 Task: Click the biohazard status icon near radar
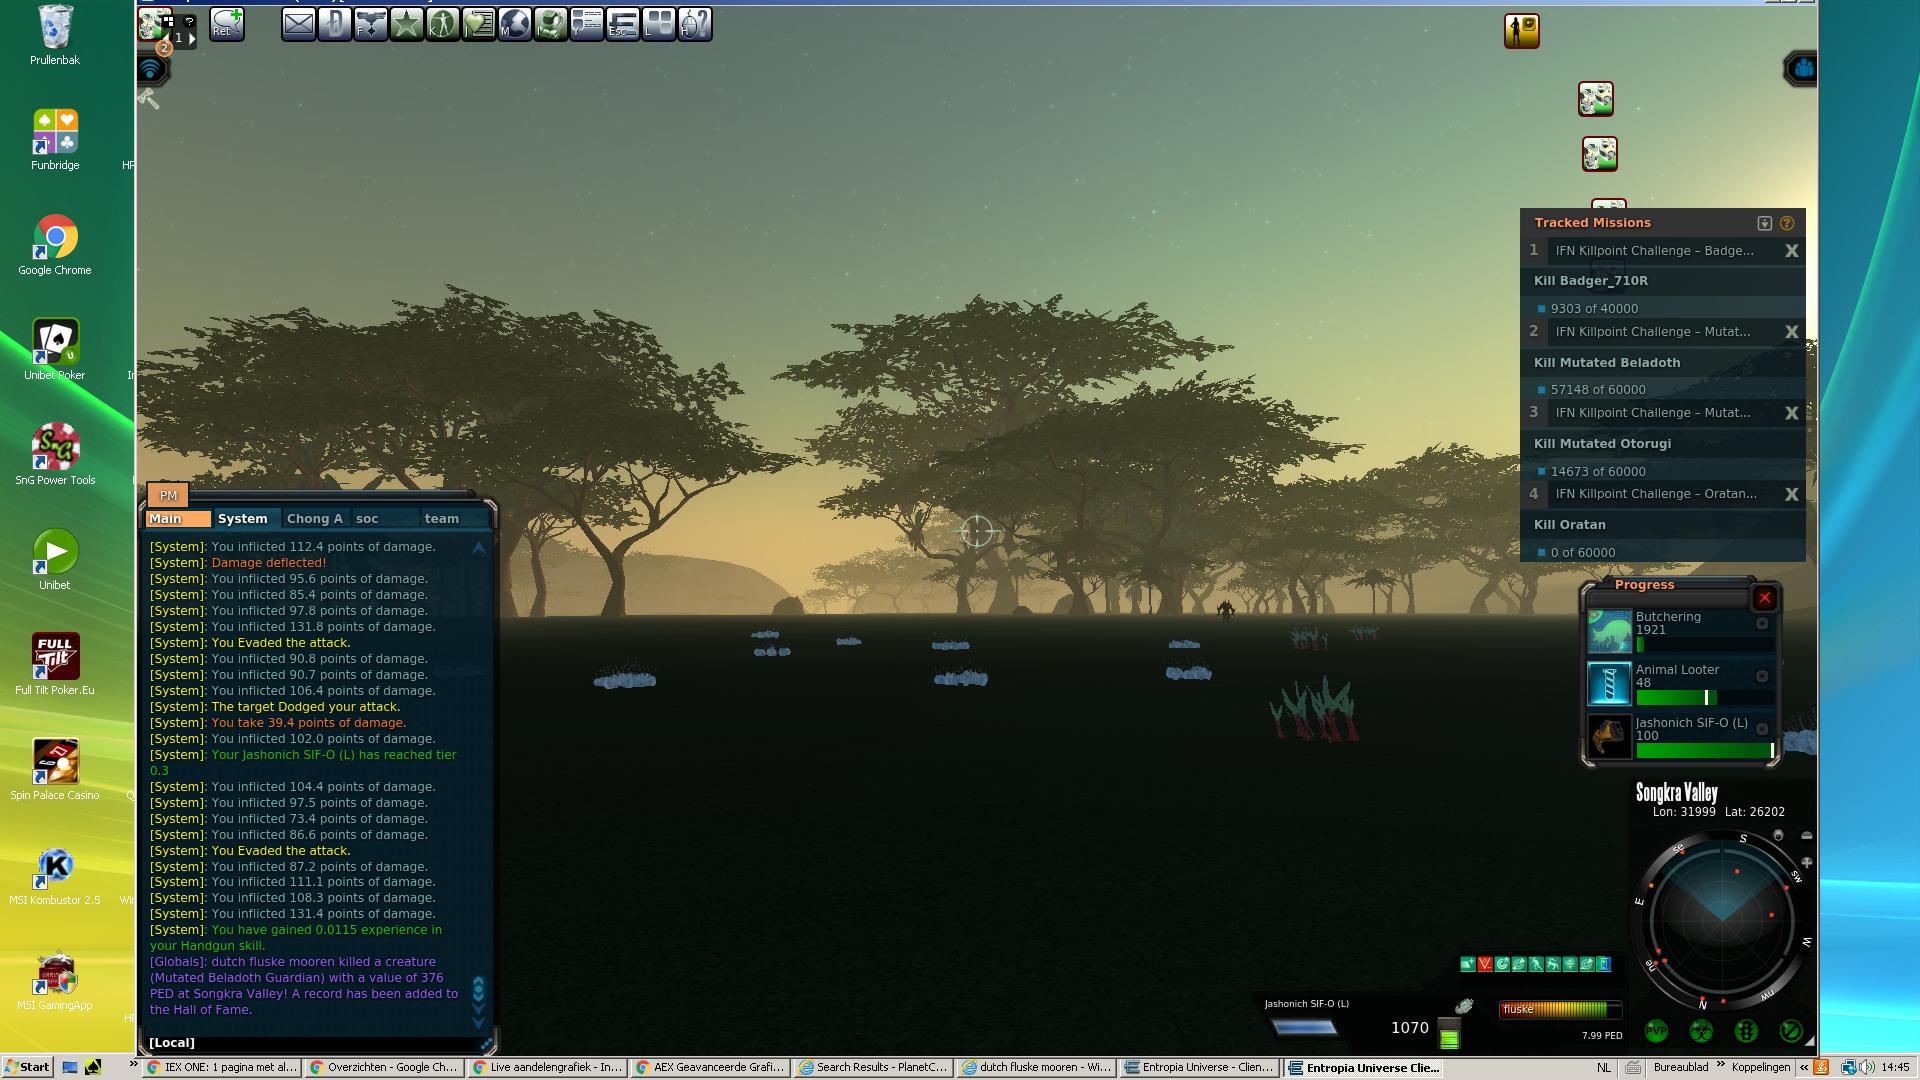point(1701,1030)
